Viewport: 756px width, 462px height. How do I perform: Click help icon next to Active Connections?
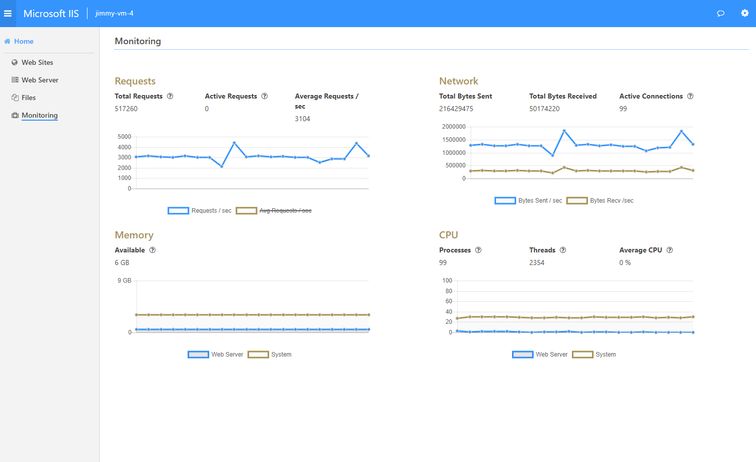(x=690, y=96)
